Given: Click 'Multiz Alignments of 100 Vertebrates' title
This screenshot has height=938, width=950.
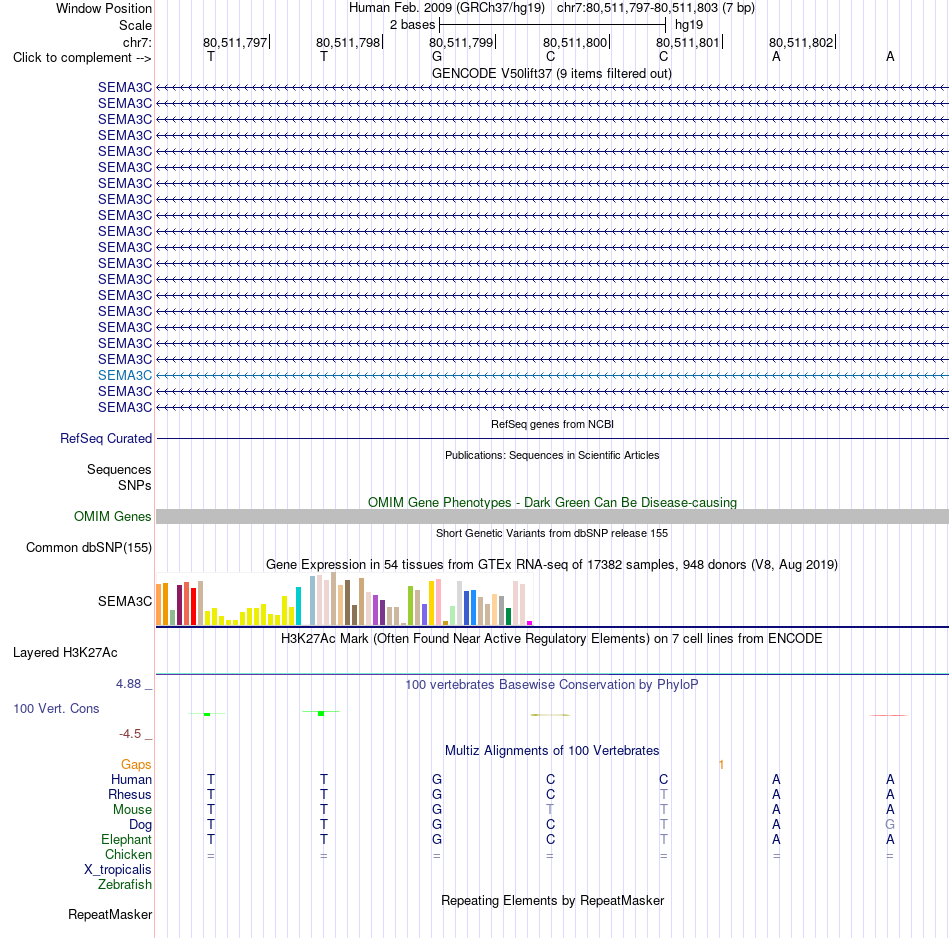Looking at the screenshot, I should (x=552, y=751).
